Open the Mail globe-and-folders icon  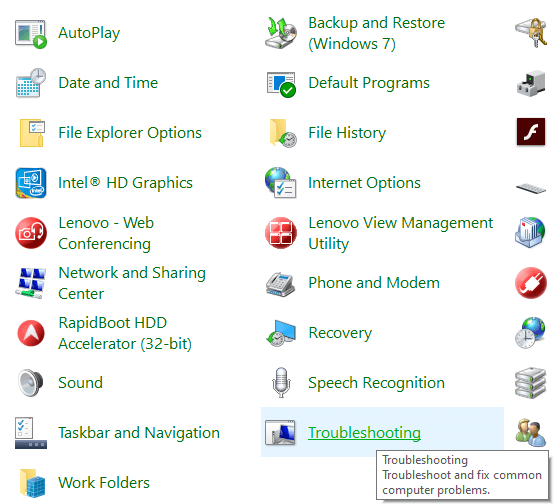tap(530, 232)
